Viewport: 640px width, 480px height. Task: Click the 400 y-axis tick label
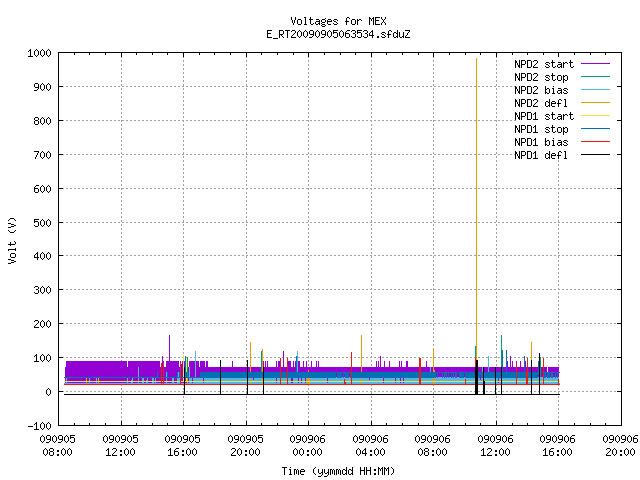pos(42,256)
